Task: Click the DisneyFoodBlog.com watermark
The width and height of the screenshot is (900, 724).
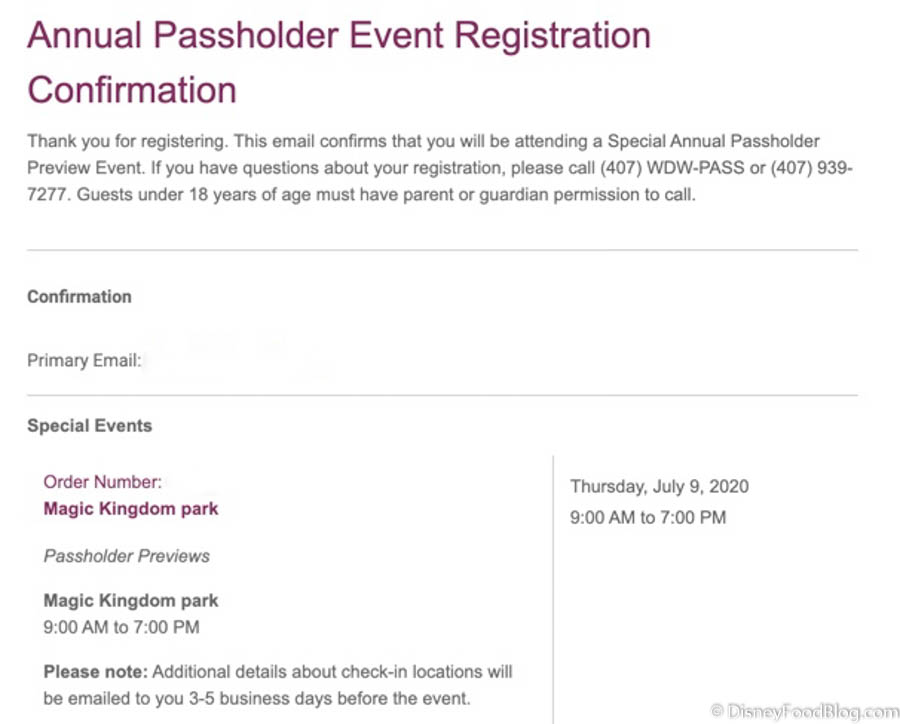Action: click(x=804, y=711)
